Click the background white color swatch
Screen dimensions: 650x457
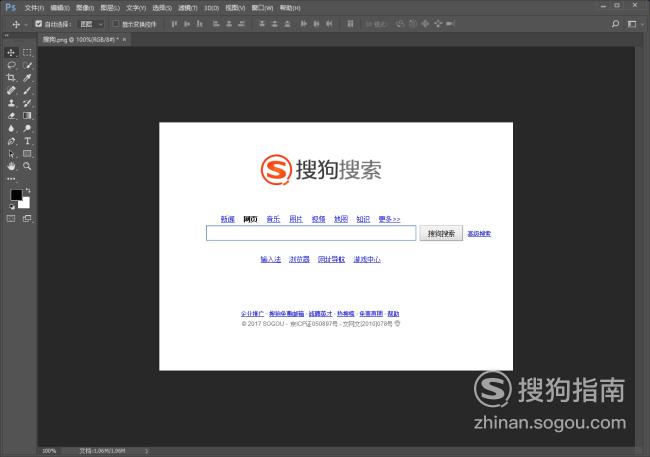[25, 203]
